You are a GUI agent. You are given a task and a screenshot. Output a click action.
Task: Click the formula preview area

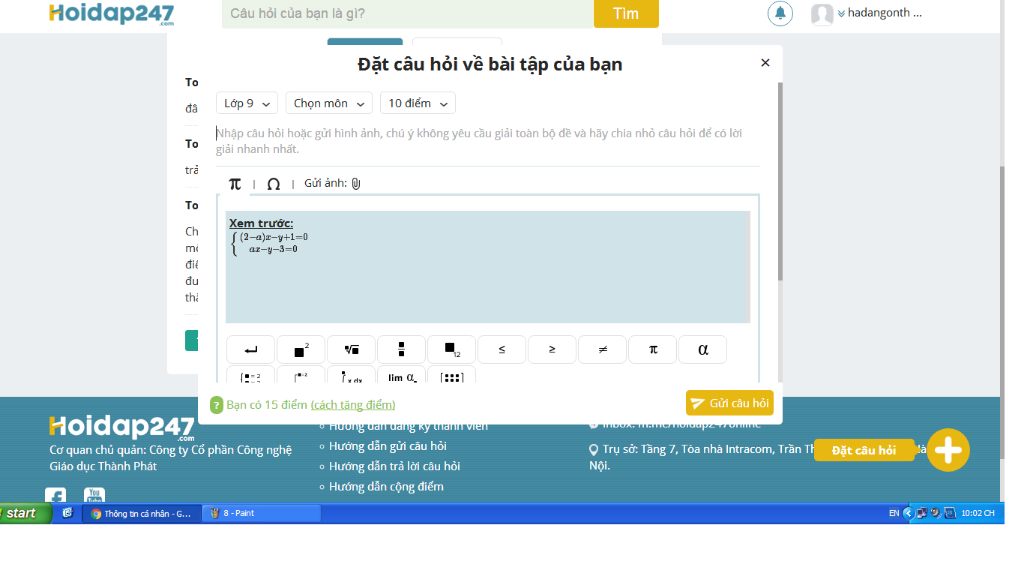coord(488,266)
